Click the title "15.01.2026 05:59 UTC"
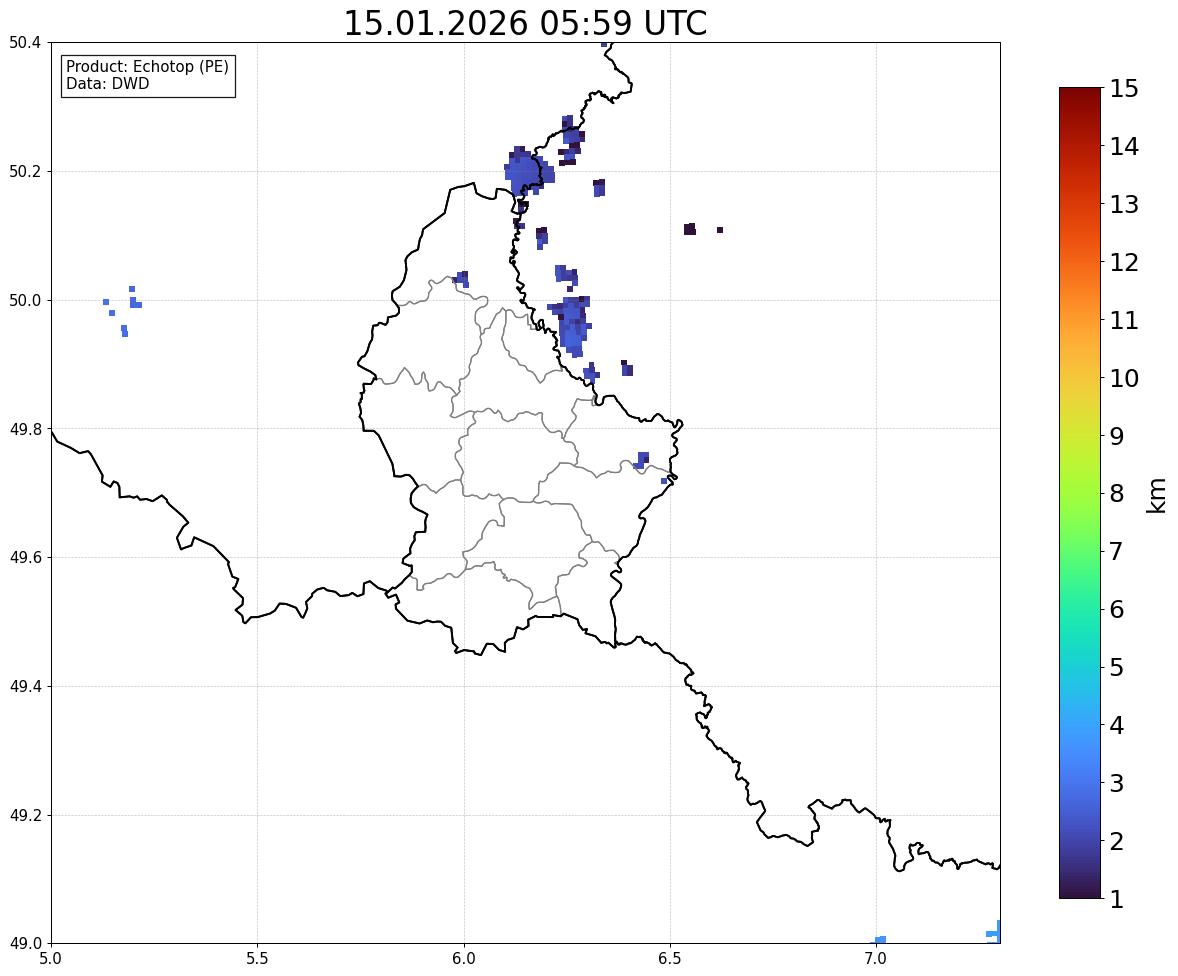 [524, 23]
